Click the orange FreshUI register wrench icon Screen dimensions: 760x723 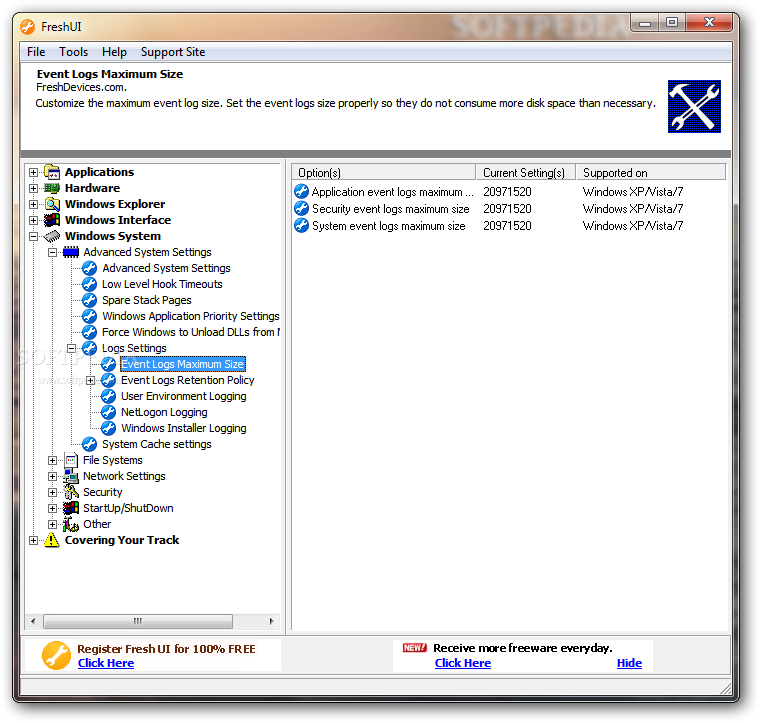point(56,655)
